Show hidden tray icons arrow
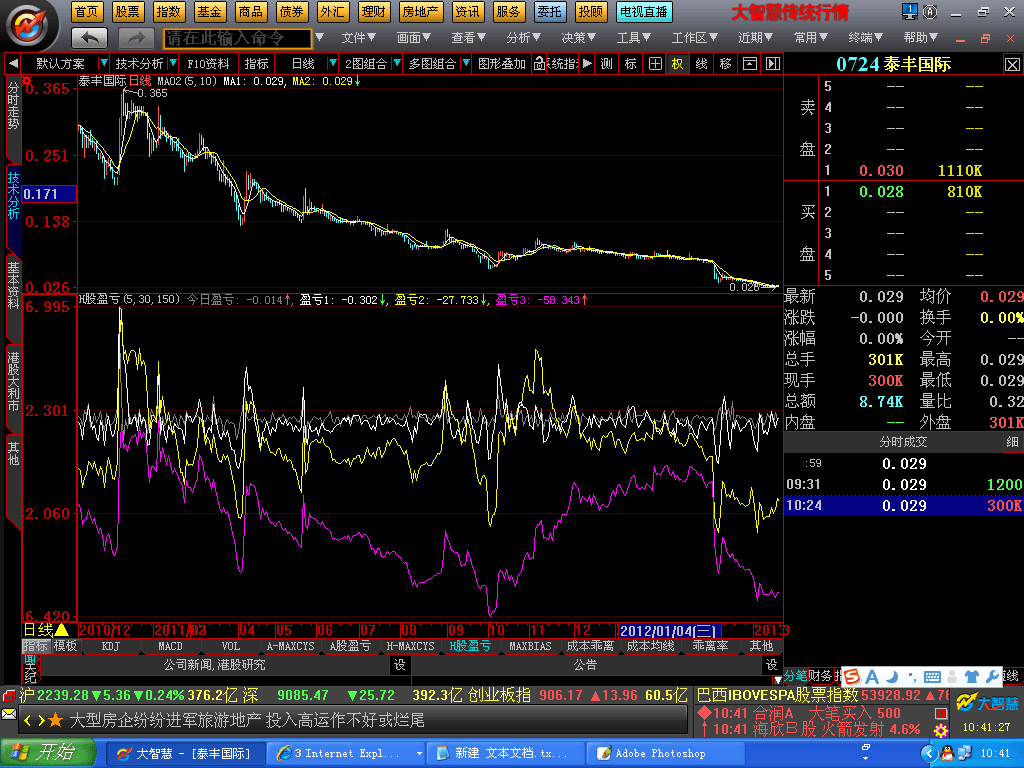Viewport: 1024px width, 768px height. [x=929, y=753]
